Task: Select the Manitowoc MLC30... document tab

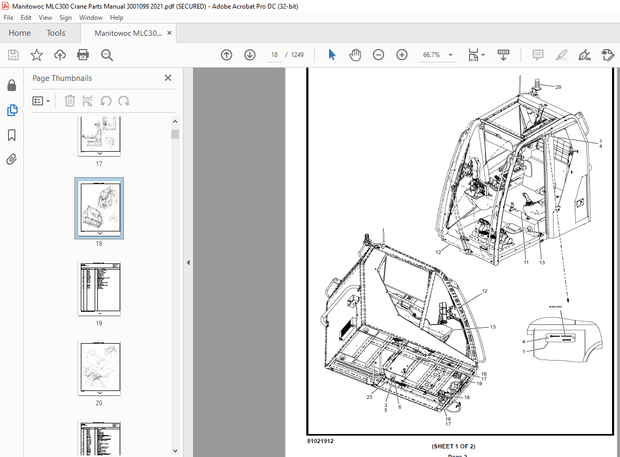Action: pos(128,33)
